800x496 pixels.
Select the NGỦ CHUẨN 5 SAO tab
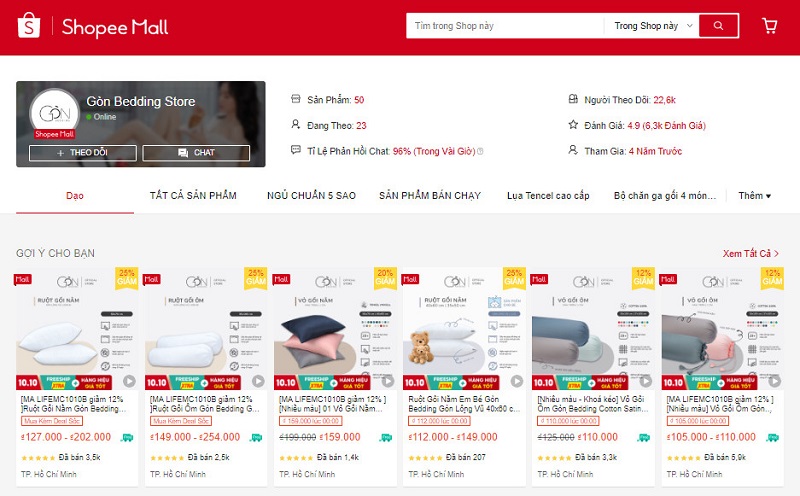(x=311, y=195)
